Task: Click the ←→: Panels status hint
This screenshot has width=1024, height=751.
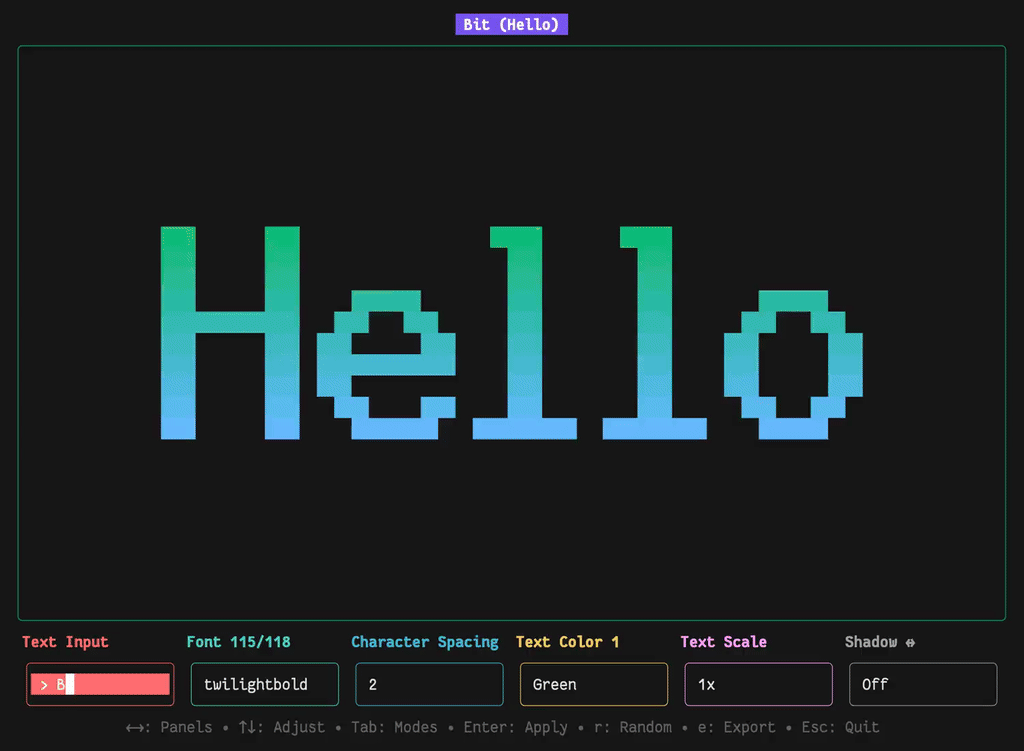Action: [167, 727]
